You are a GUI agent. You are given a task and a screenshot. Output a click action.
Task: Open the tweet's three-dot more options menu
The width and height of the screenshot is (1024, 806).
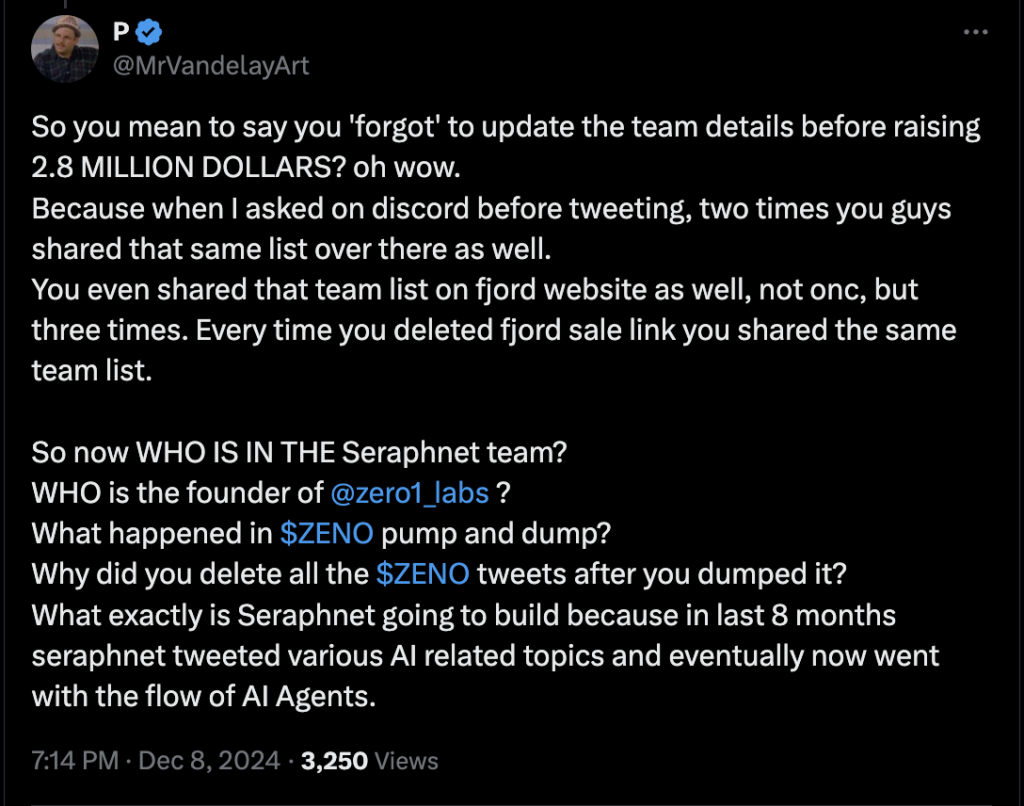[x=975, y=32]
